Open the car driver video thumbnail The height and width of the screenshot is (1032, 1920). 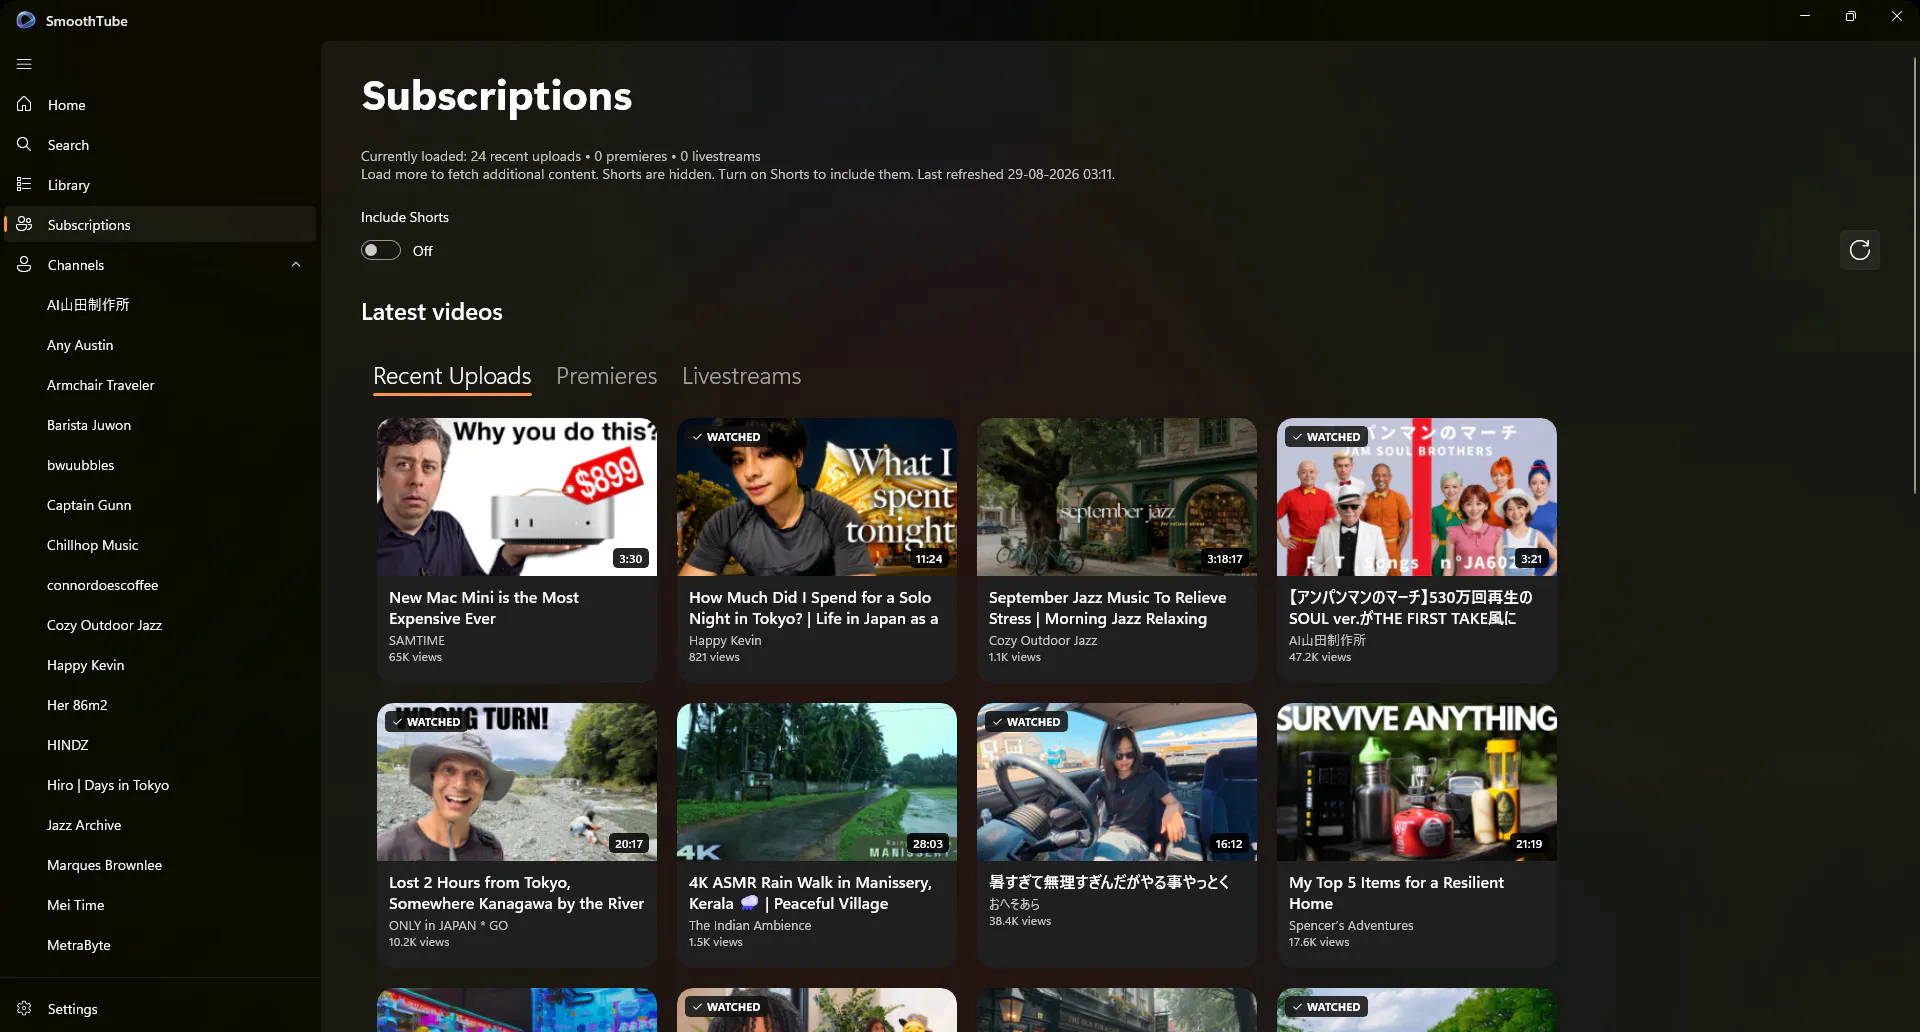coord(1117,782)
